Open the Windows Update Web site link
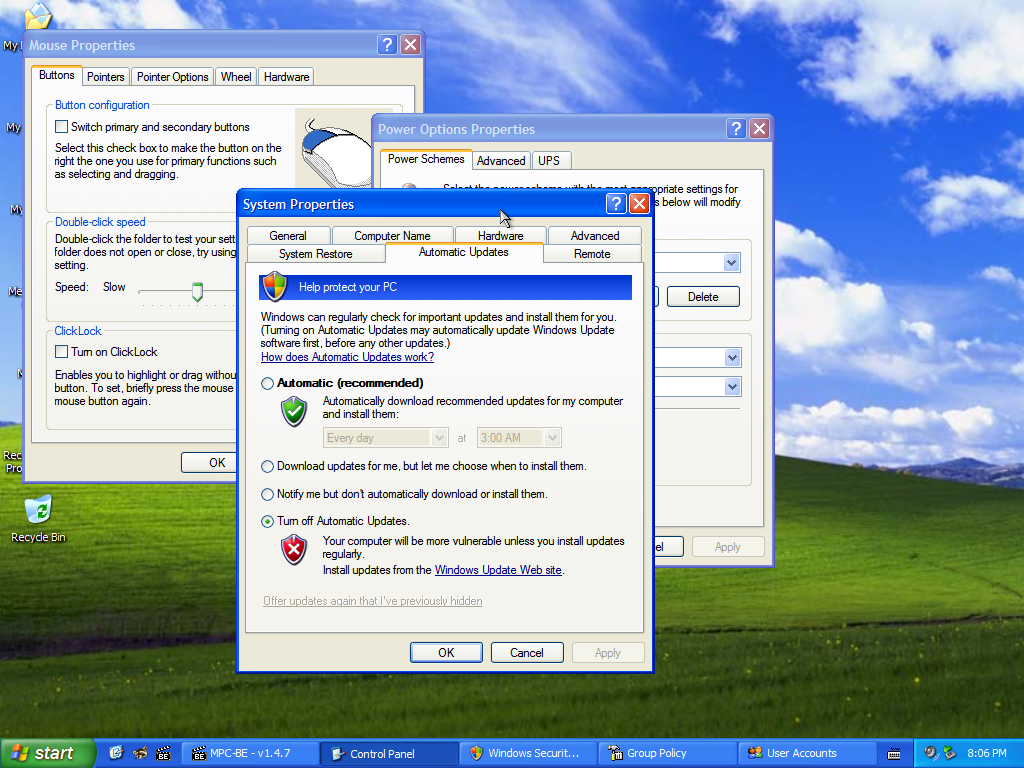The height and width of the screenshot is (768, 1024). [x=498, y=570]
